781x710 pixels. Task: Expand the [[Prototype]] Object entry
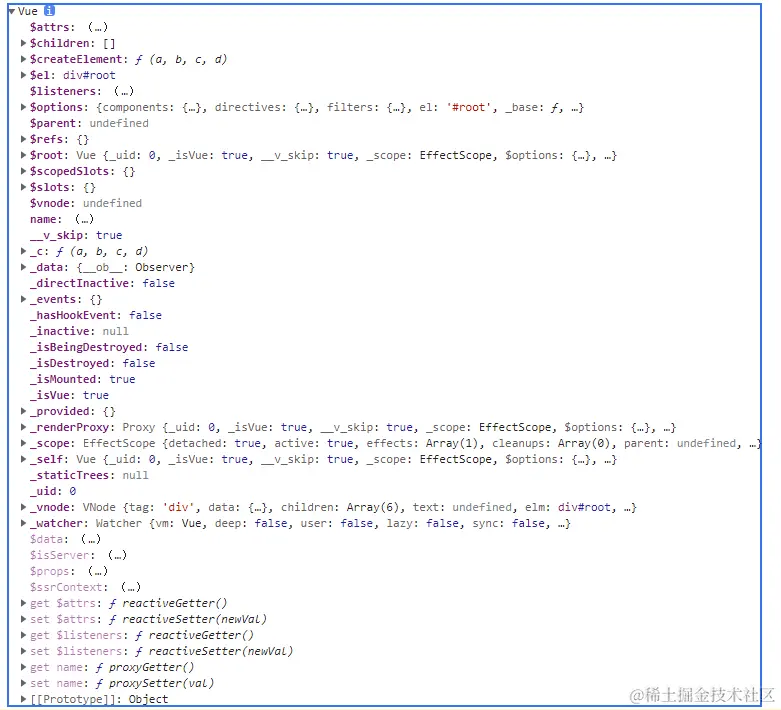pyautogui.click(x=23, y=699)
